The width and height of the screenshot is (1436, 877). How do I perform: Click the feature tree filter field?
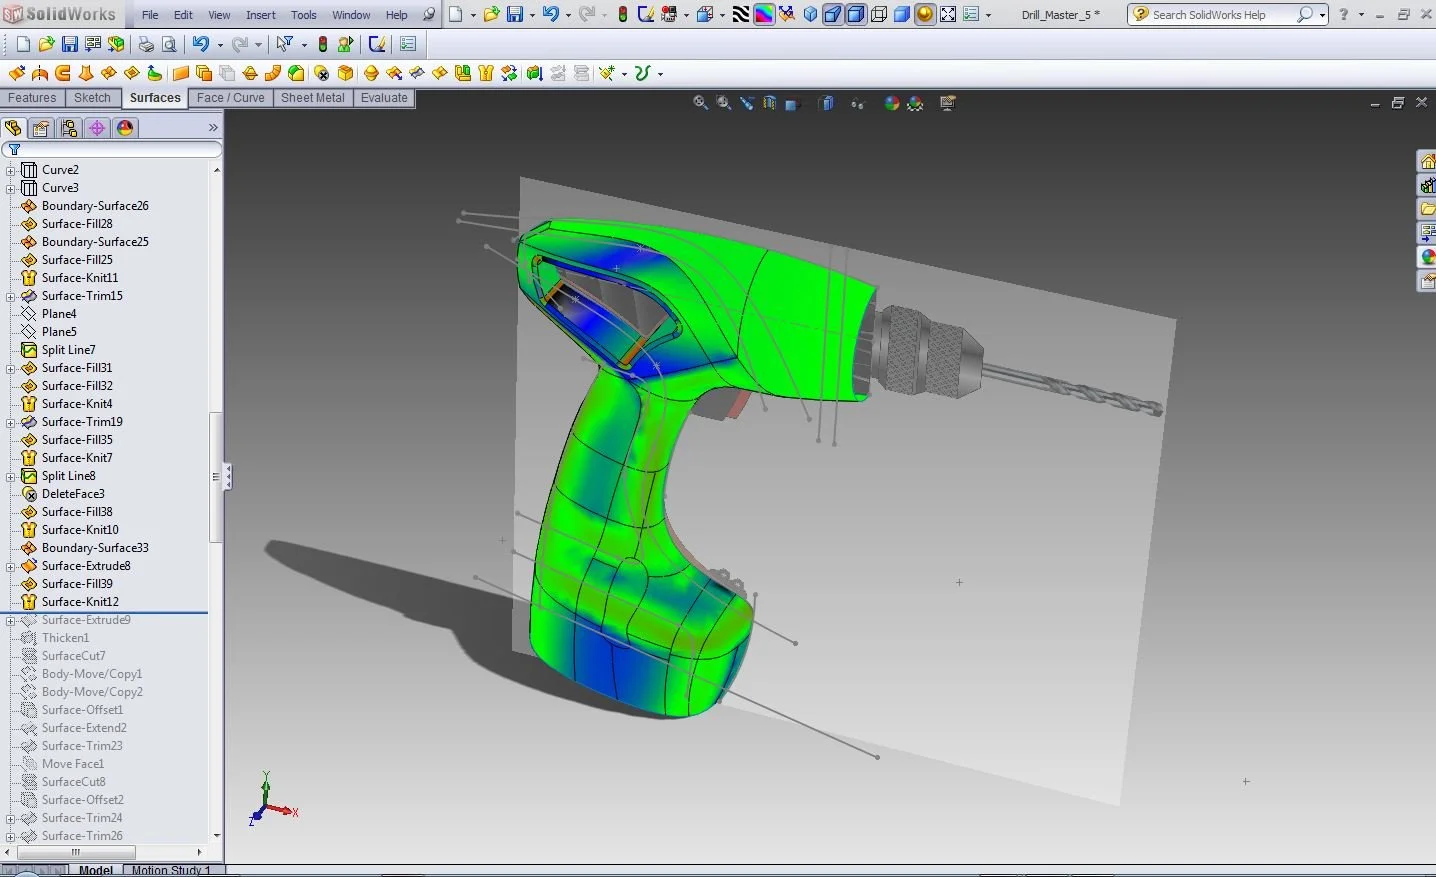(112, 149)
